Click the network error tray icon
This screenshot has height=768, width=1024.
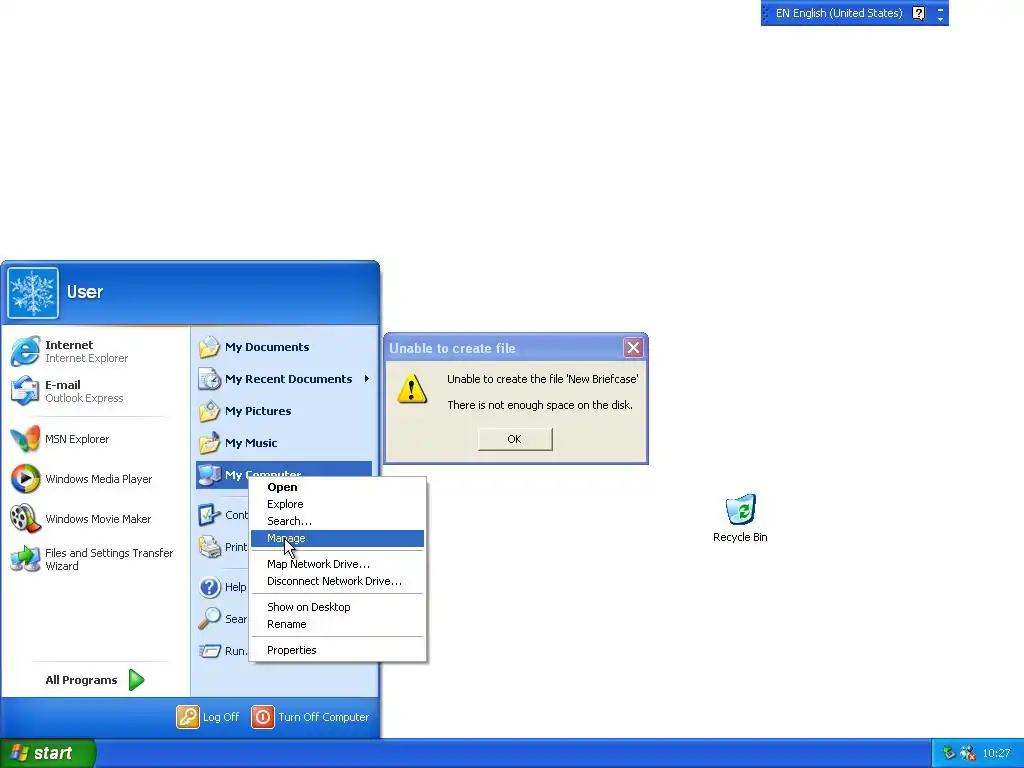968,753
